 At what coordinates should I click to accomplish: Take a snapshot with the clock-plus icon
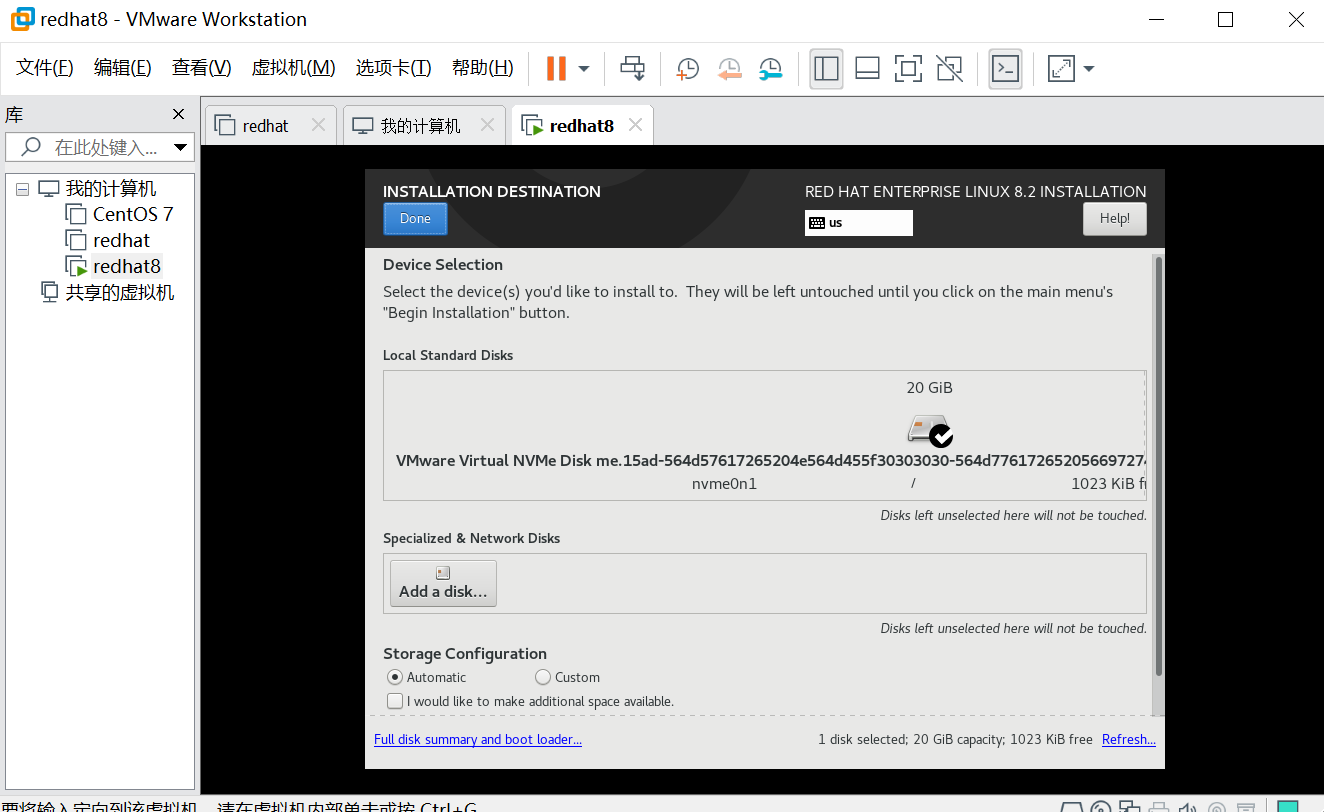tap(687, 68)
